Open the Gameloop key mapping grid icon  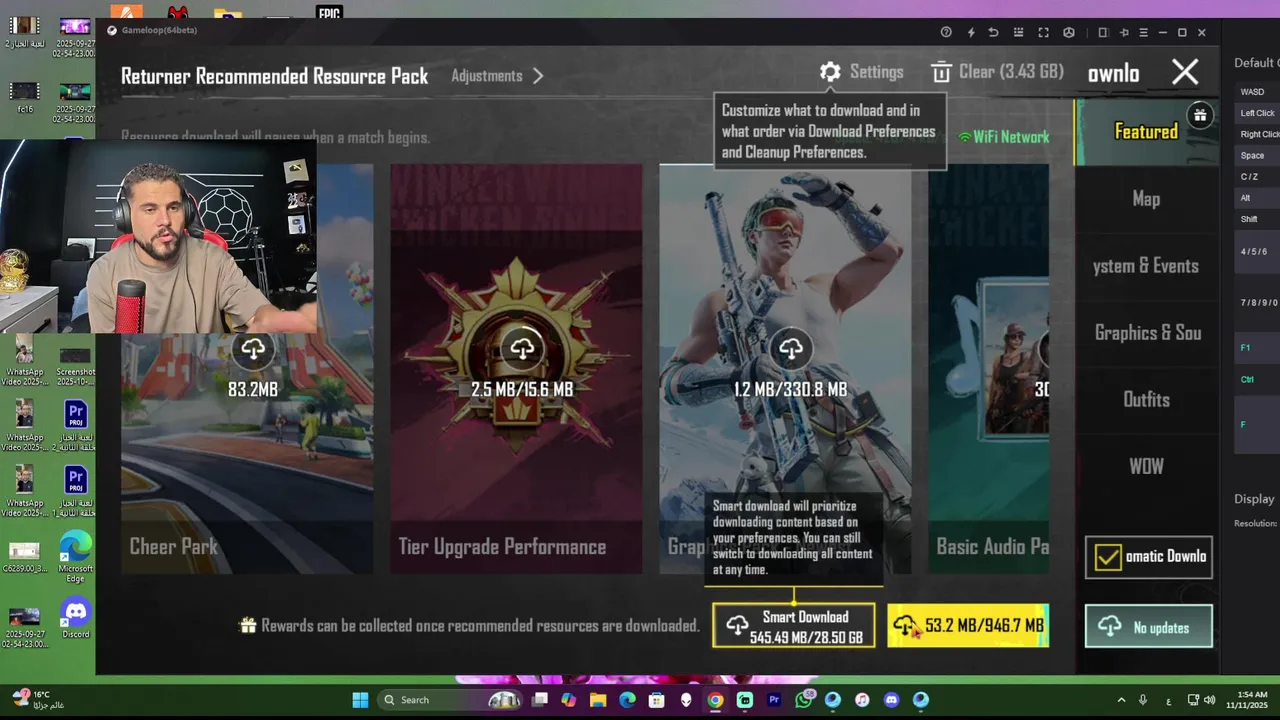point(1018,32)
